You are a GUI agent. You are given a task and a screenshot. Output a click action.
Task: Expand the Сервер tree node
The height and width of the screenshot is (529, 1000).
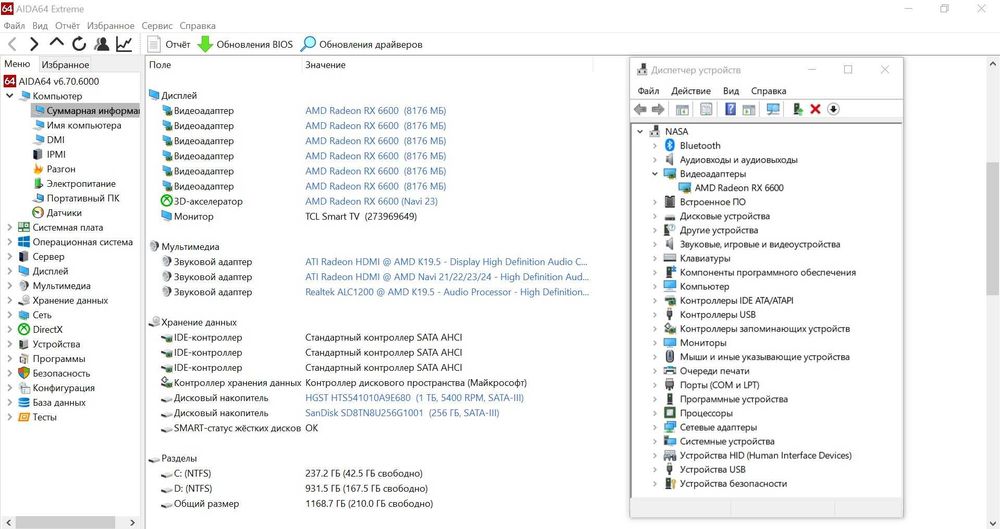tap(10, 257)
